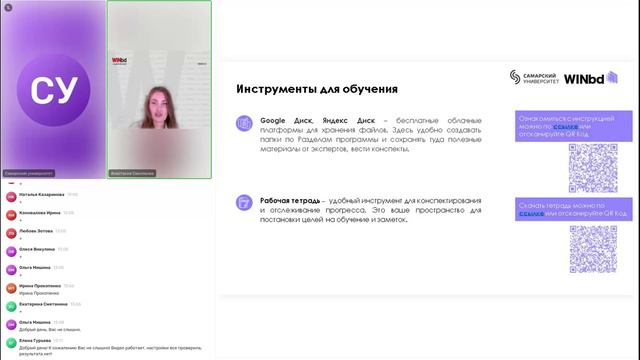The image size is (640, 360).
Task: Click the purple 'Ознакомиться с инструкцией' box
Action: click(573, 126)
